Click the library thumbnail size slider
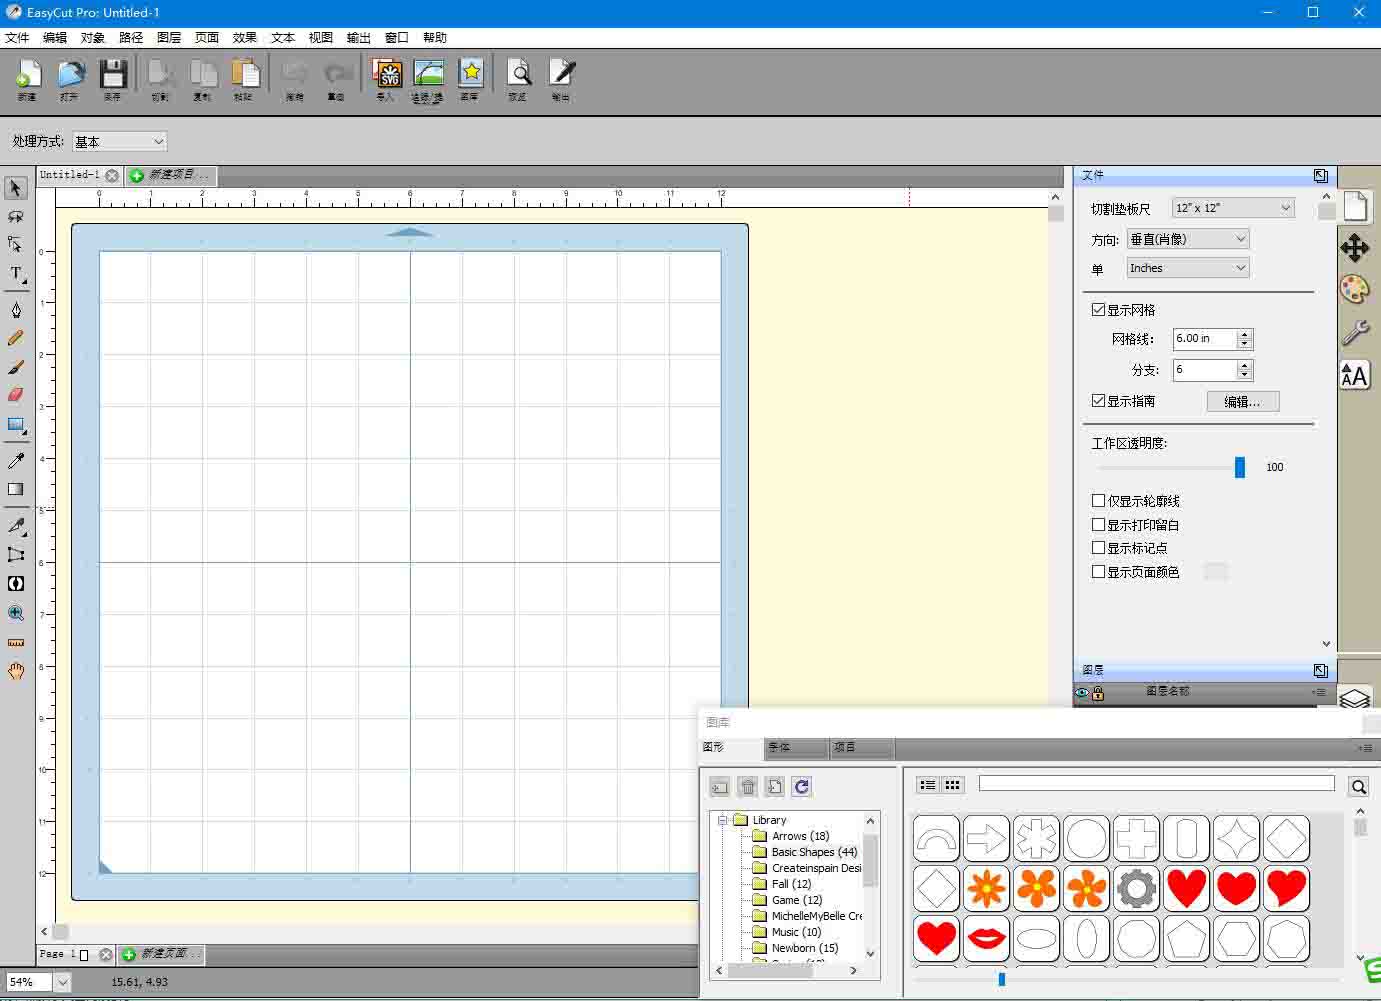The height and width of the screenshot is (1001, 1381). 1002,979
